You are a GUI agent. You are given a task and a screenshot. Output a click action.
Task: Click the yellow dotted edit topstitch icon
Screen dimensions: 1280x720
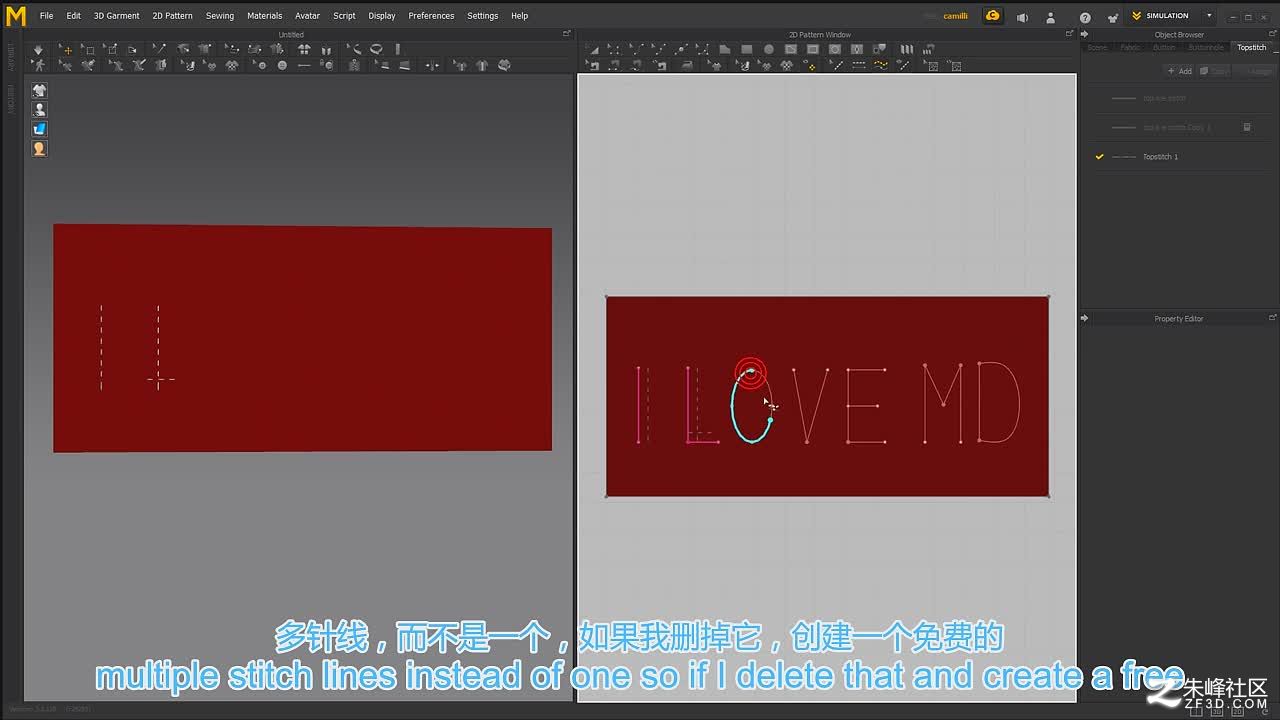click(x=812, y=66)
